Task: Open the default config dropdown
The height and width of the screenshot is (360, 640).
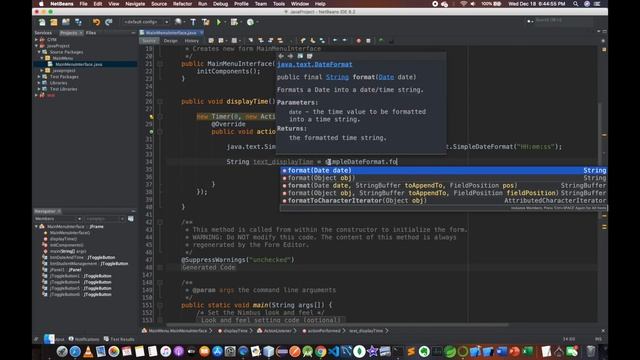Action: point(146,22)
